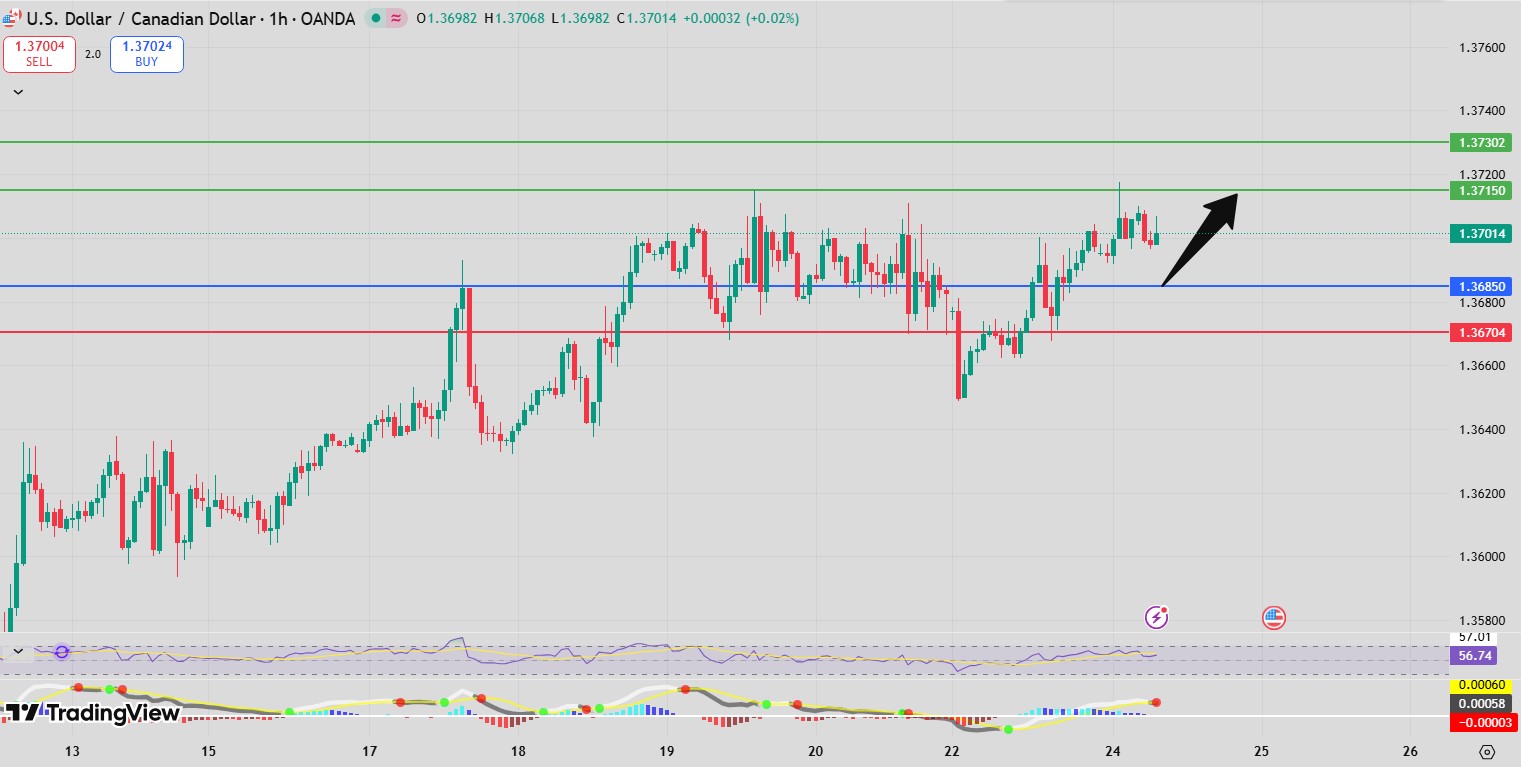The image size is (1521, 767).
Task: Click the SELL 1.37004 button
Action: (x=39, y=54)
